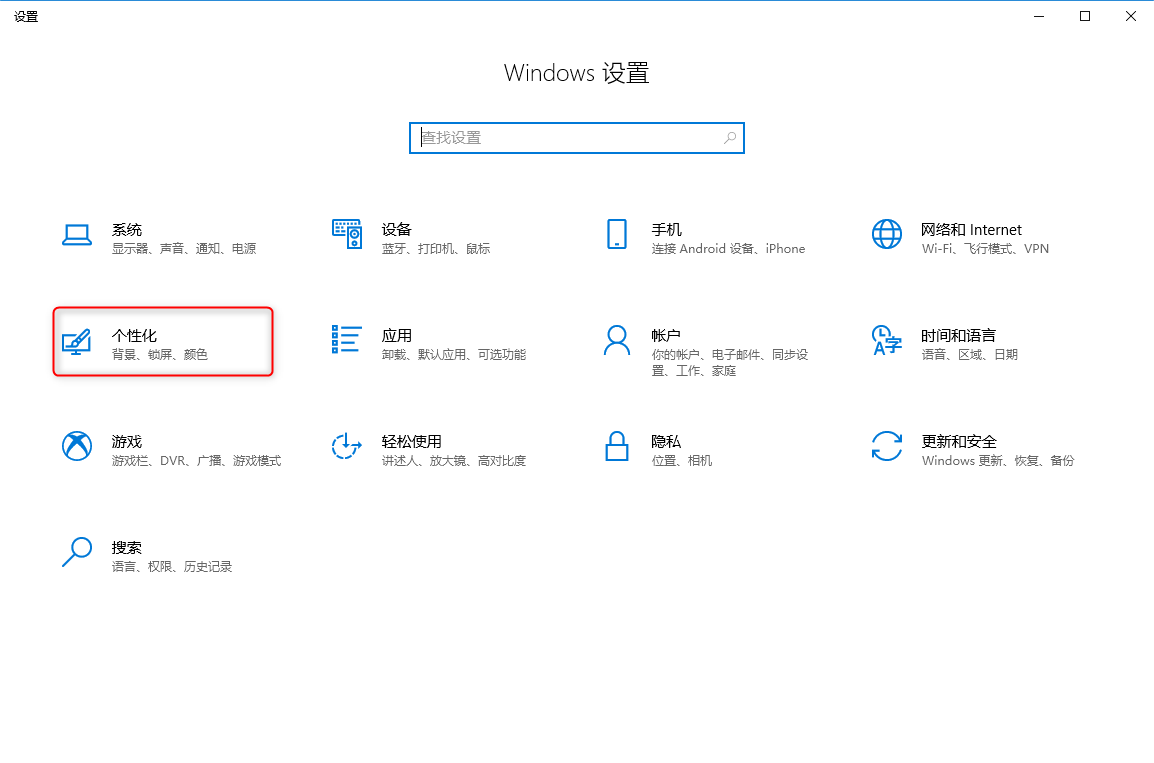The width and height of the screenshot is (1154, 763).
Task: Click the globe icon for 网络和 Internet
Action: pyautogui.click(x=887, y=234)
